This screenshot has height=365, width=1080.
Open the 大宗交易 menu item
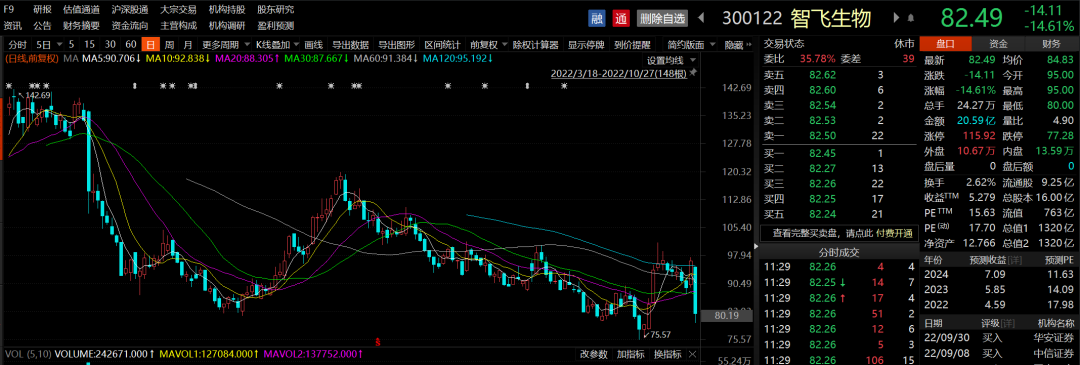tap(178, 10)
